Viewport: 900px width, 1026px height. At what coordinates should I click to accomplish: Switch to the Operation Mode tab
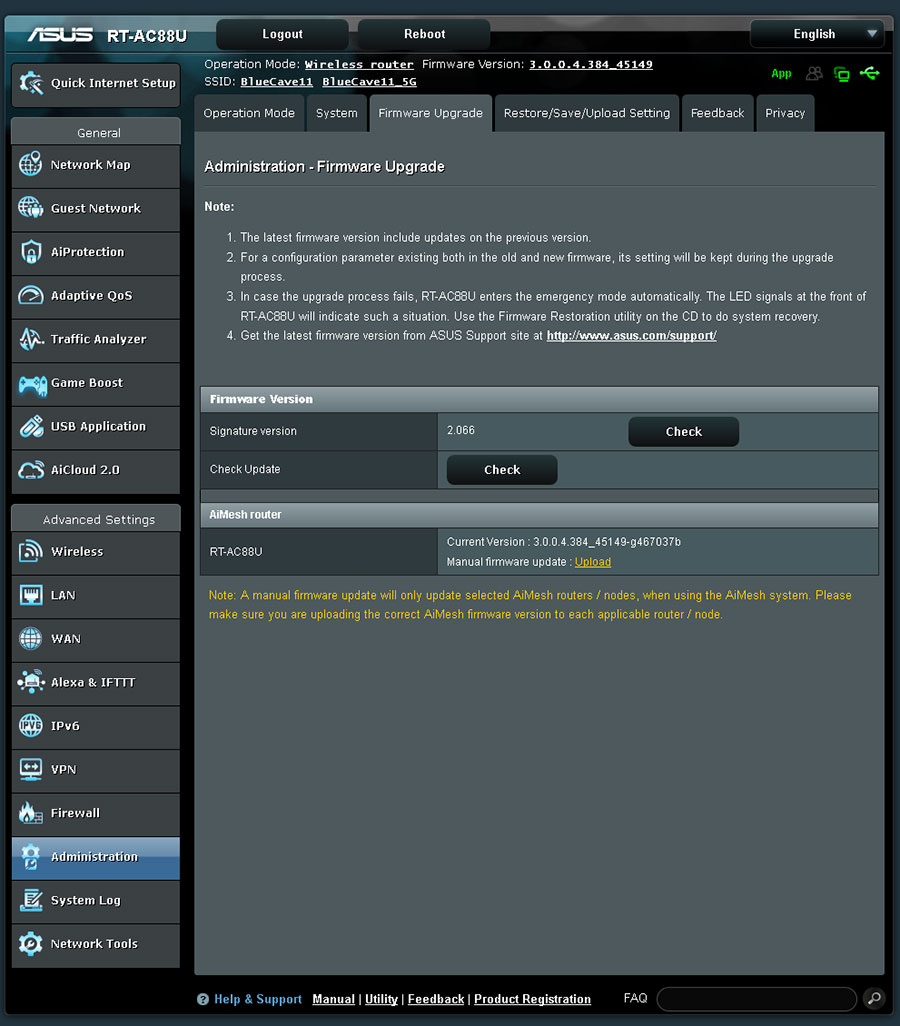[x=249, y=113]
